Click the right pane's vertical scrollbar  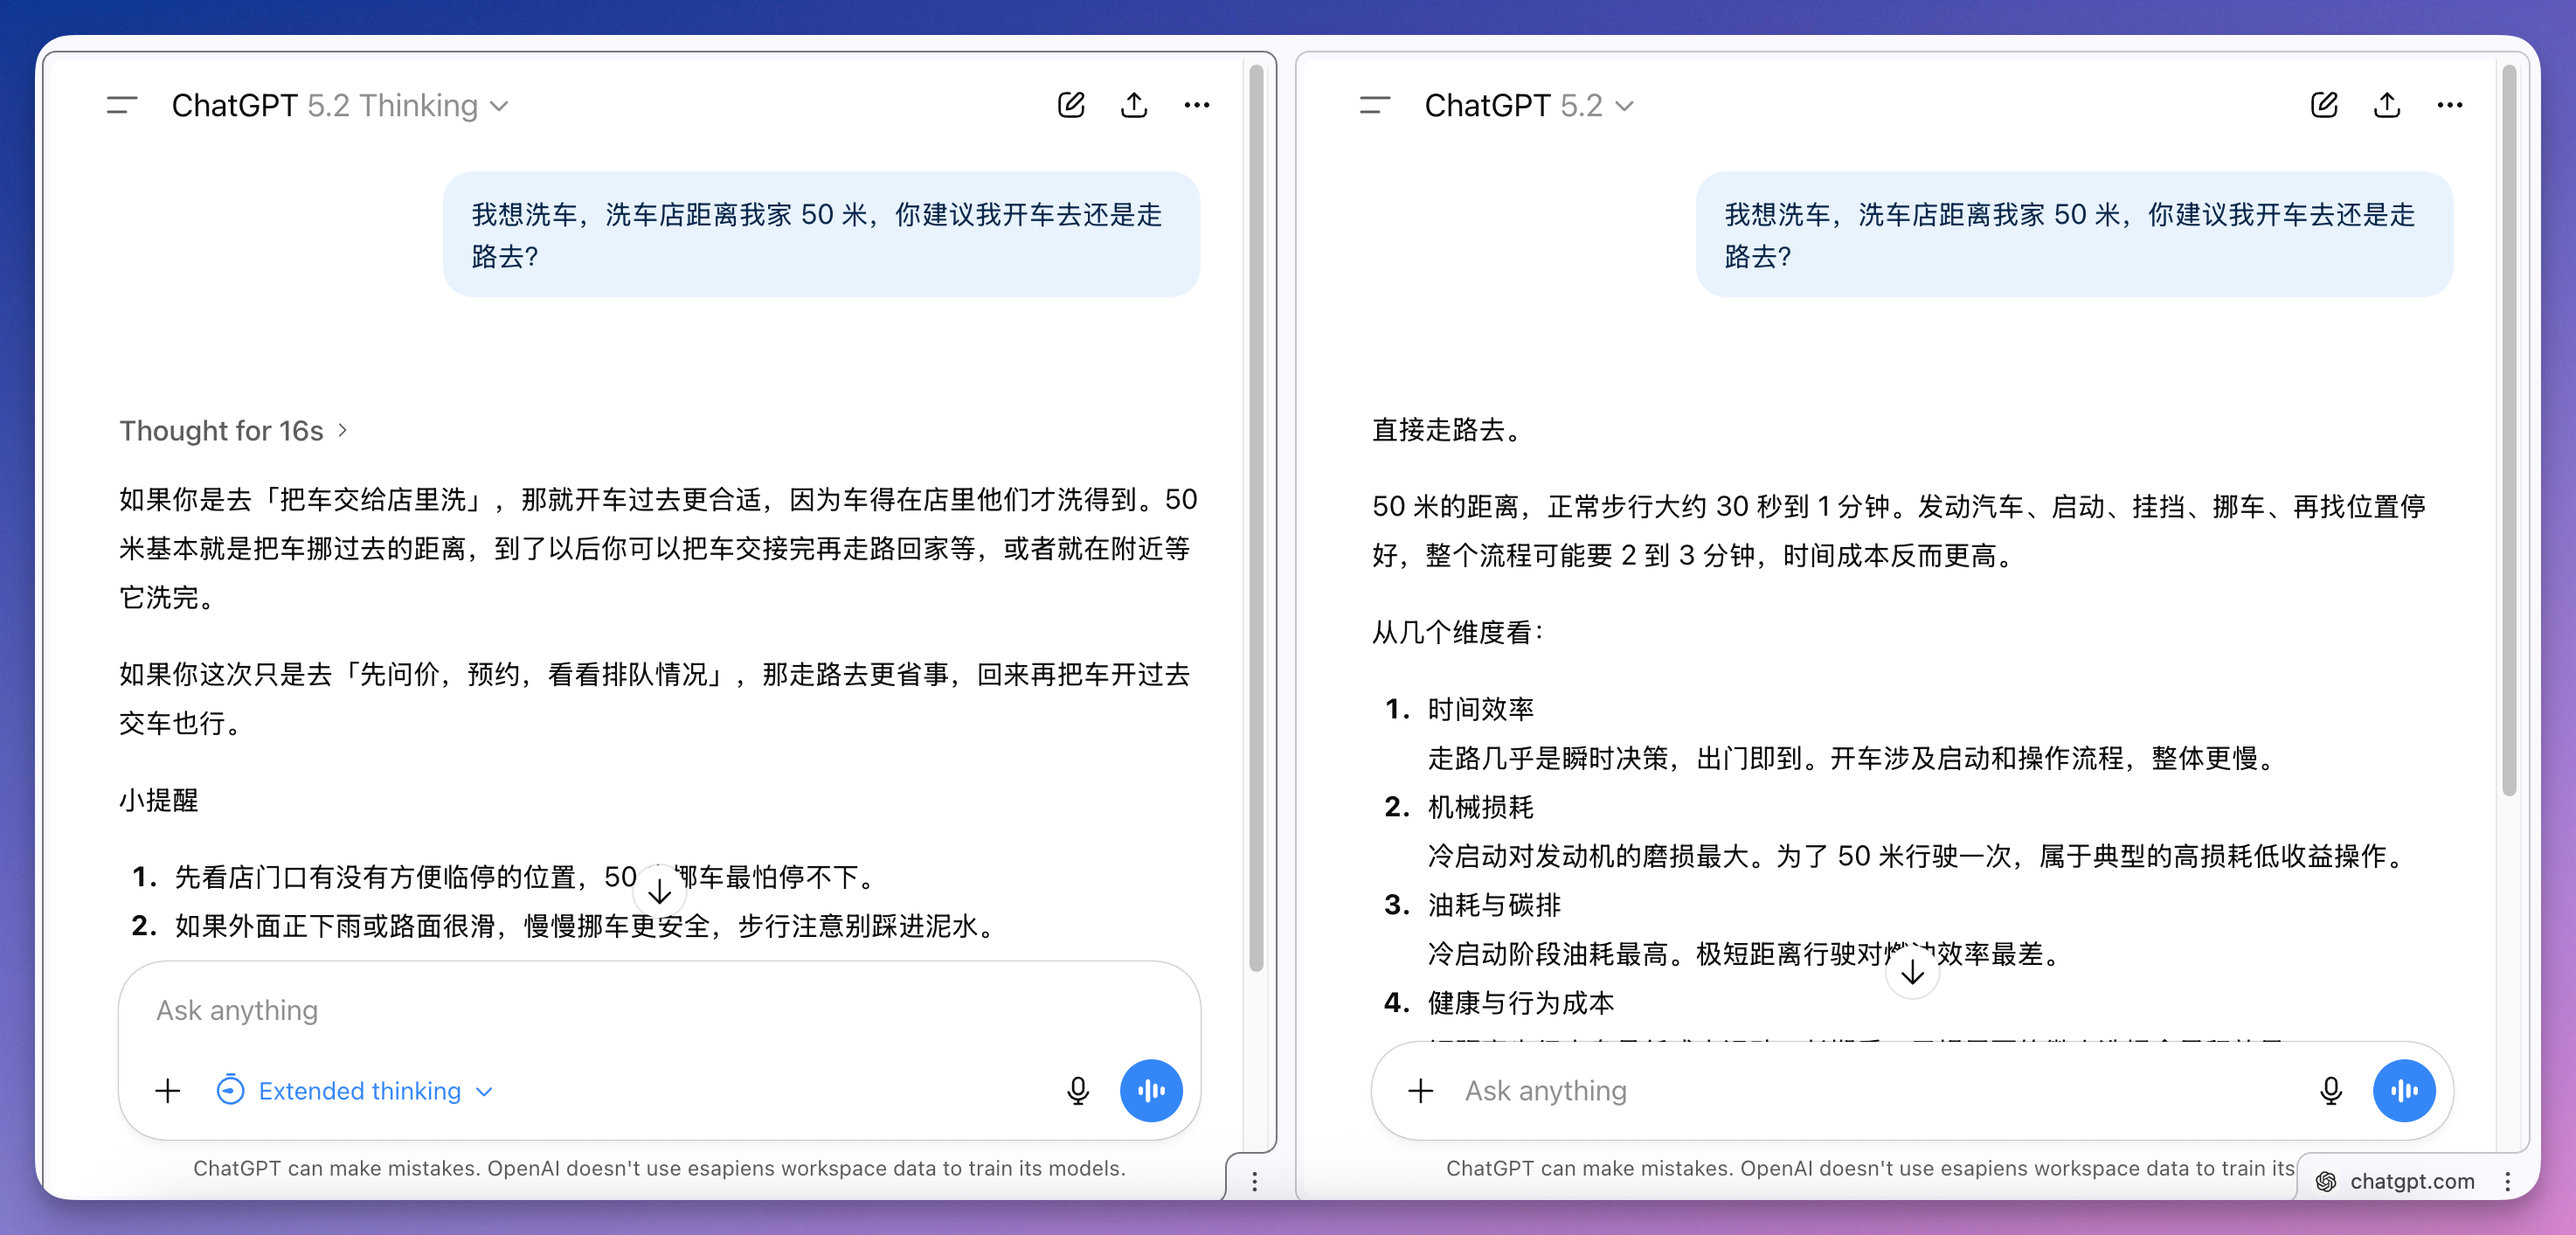point(2509,430)
